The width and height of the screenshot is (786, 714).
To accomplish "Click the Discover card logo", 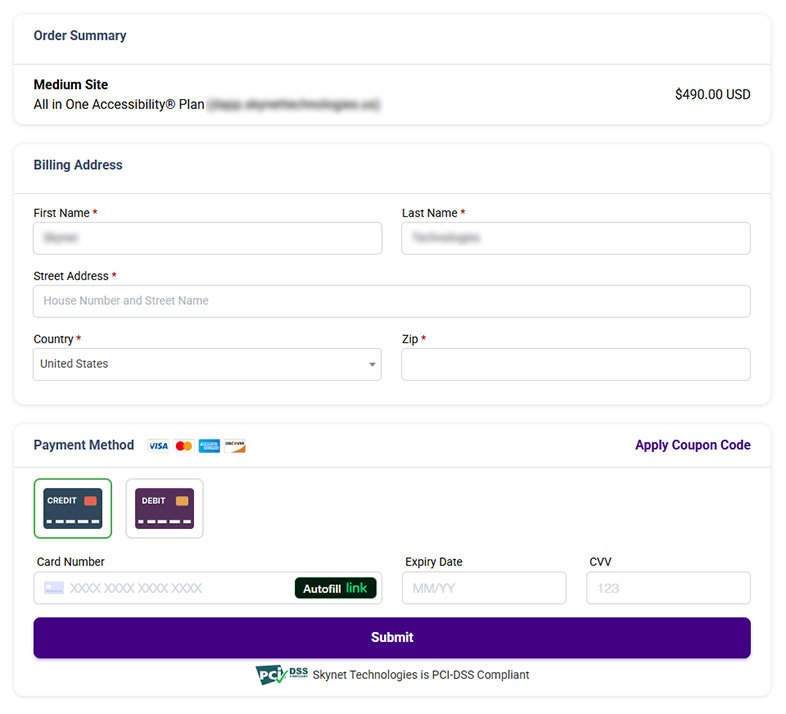I will coord(235,446).
